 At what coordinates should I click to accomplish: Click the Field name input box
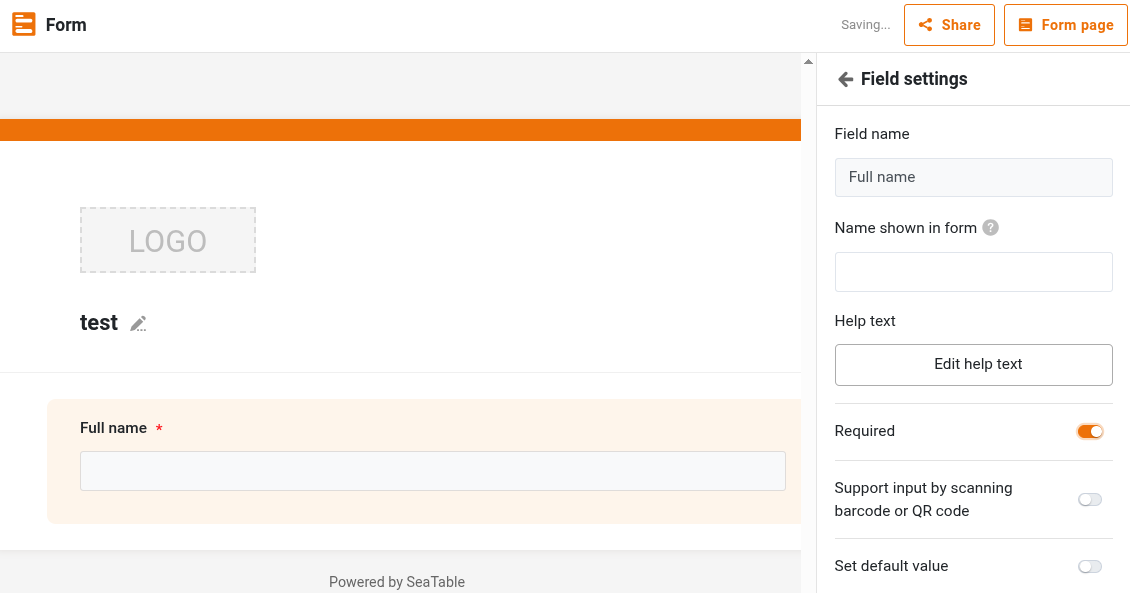pos(973,177)
